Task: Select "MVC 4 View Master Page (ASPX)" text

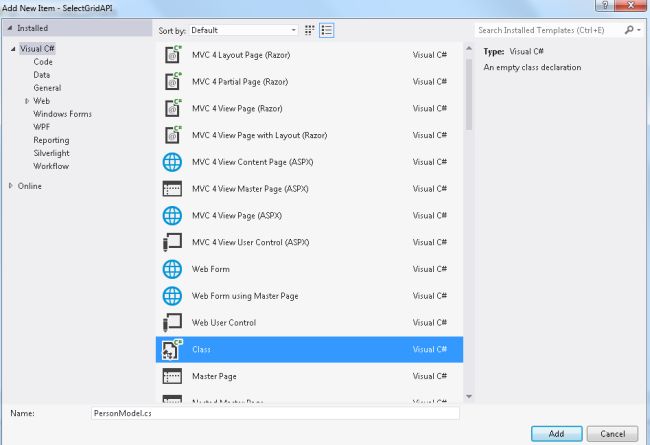Action: (250, 189)
